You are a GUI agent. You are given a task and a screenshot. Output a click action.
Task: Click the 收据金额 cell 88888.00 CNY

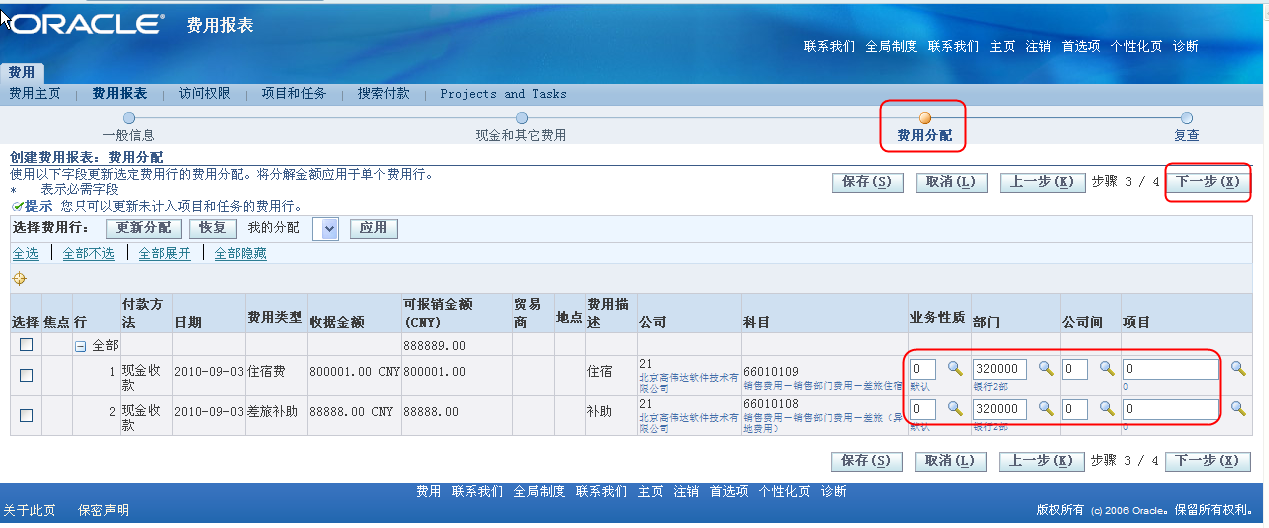pos(353,411)
